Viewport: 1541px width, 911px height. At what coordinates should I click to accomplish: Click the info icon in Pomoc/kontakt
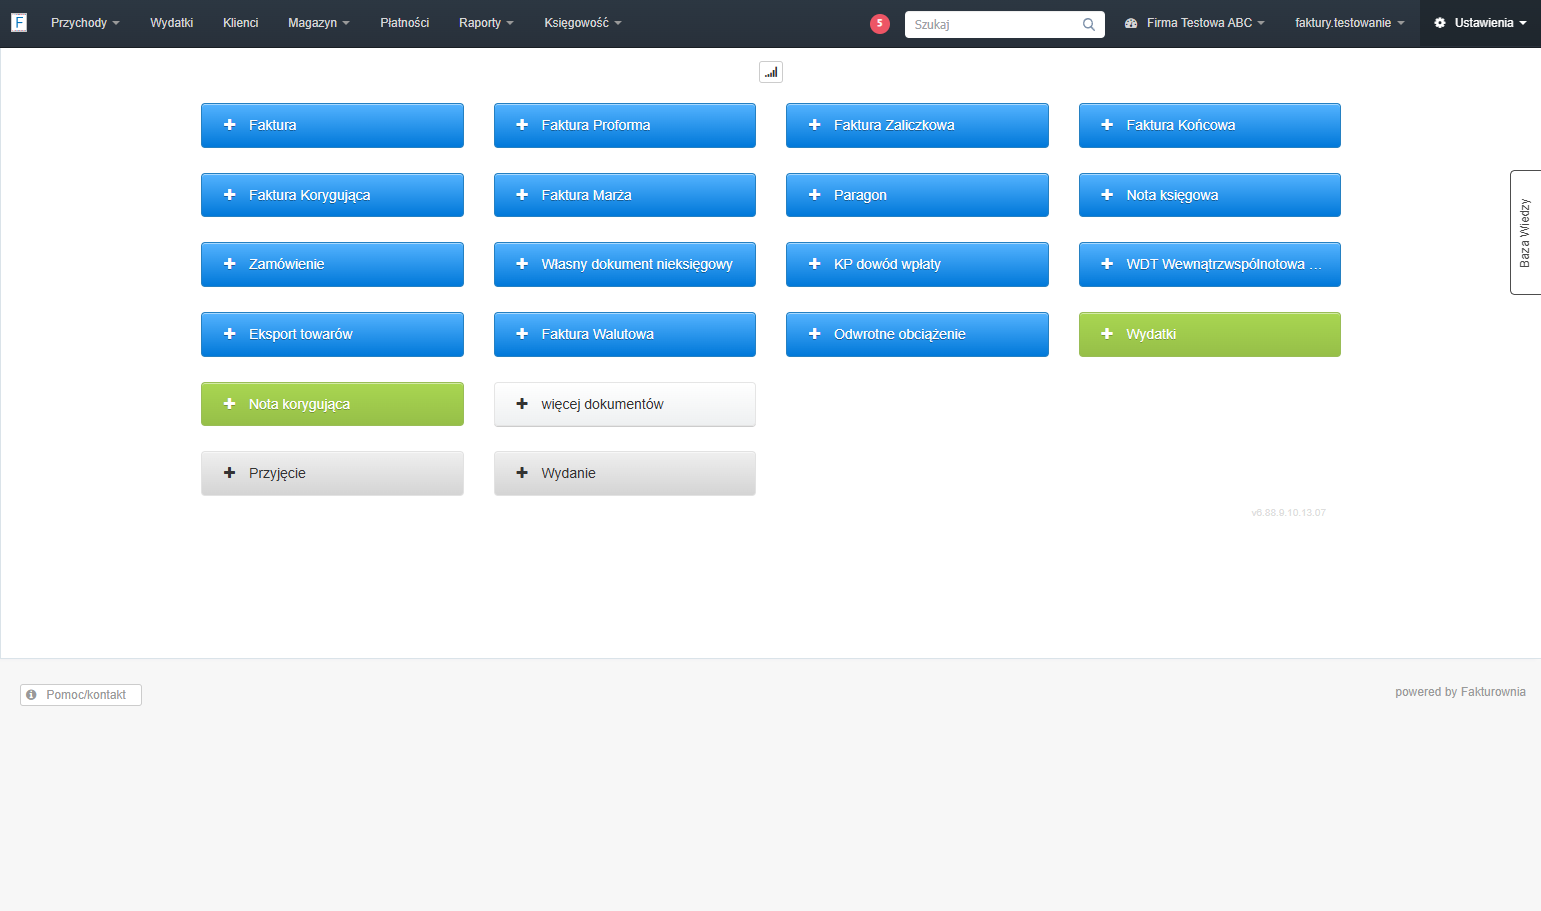[x=31, y=695]
